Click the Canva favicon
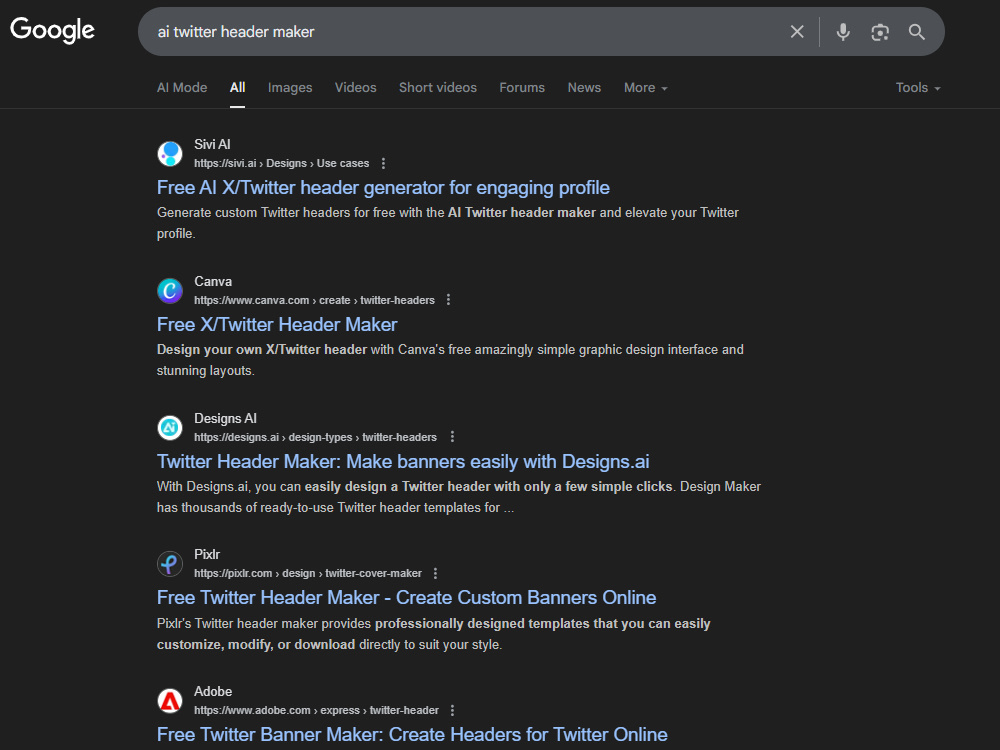Screen dimensions: 1000x750 click(x=170, y=291)
